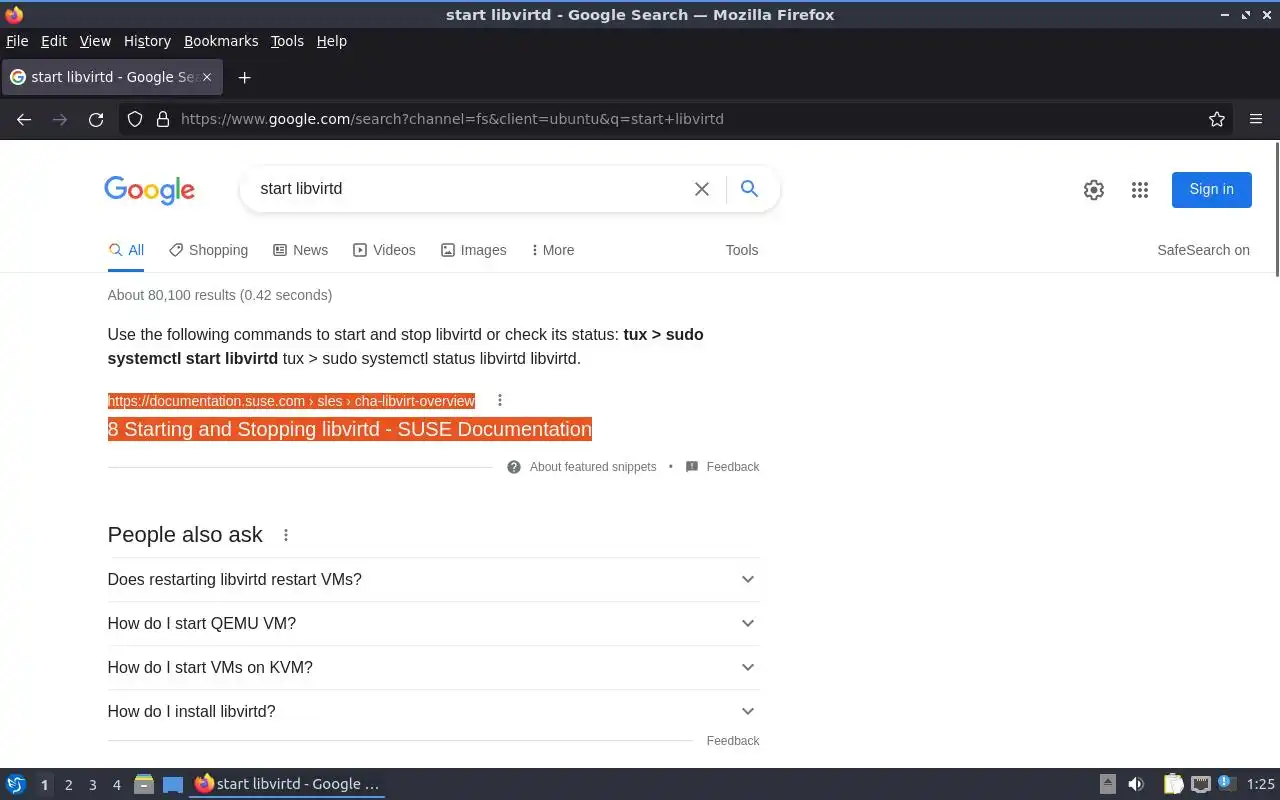Click the show desktop taskbar icon
The height and width of the screenshot is (800, 1280).
pyautogui.click(x=173, y=784)
